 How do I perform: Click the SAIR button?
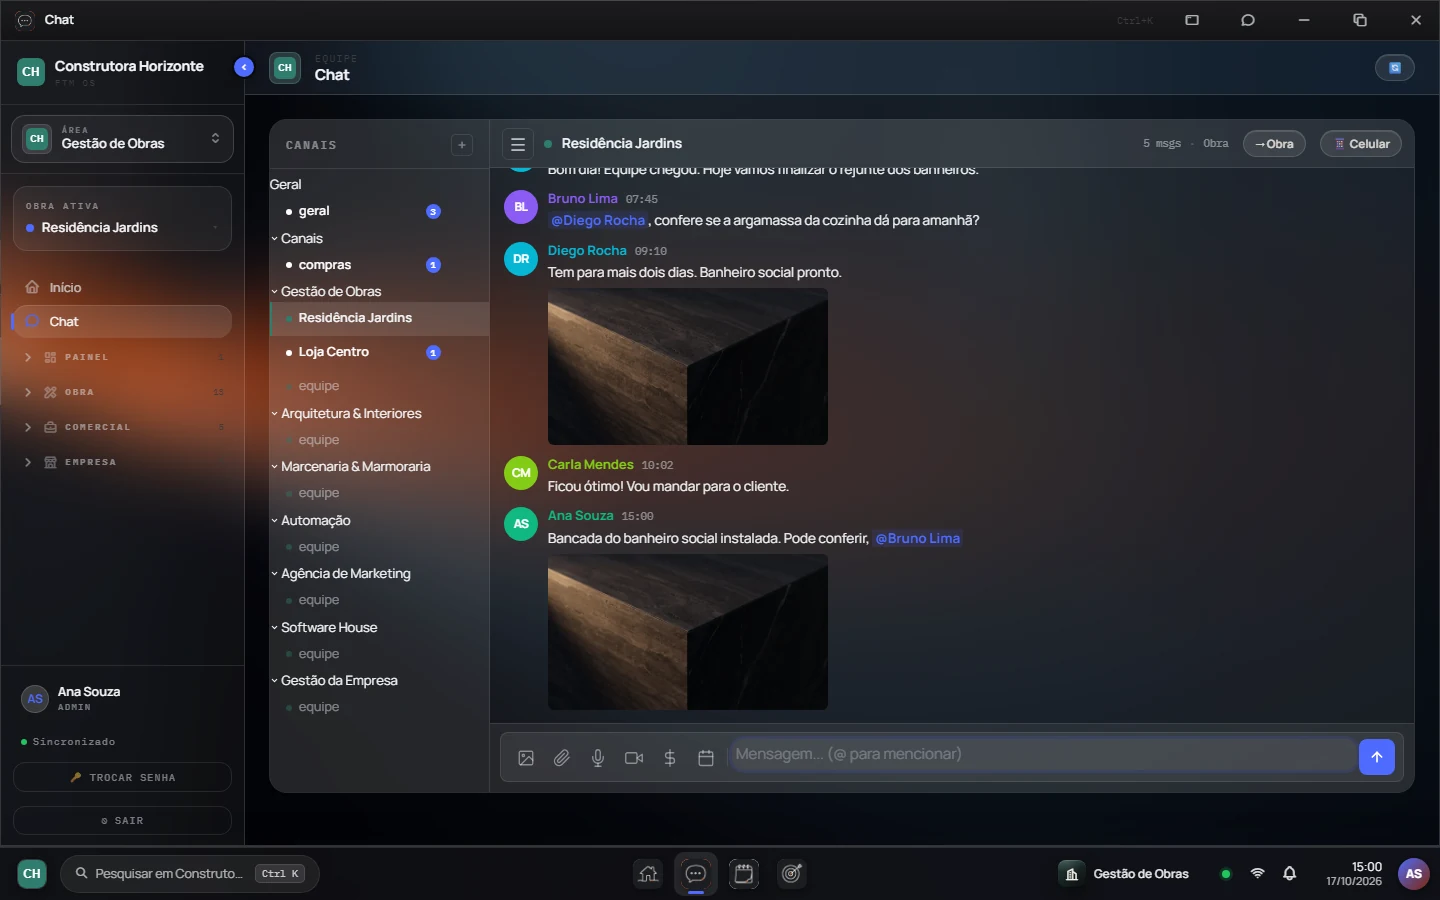(122, 820)
